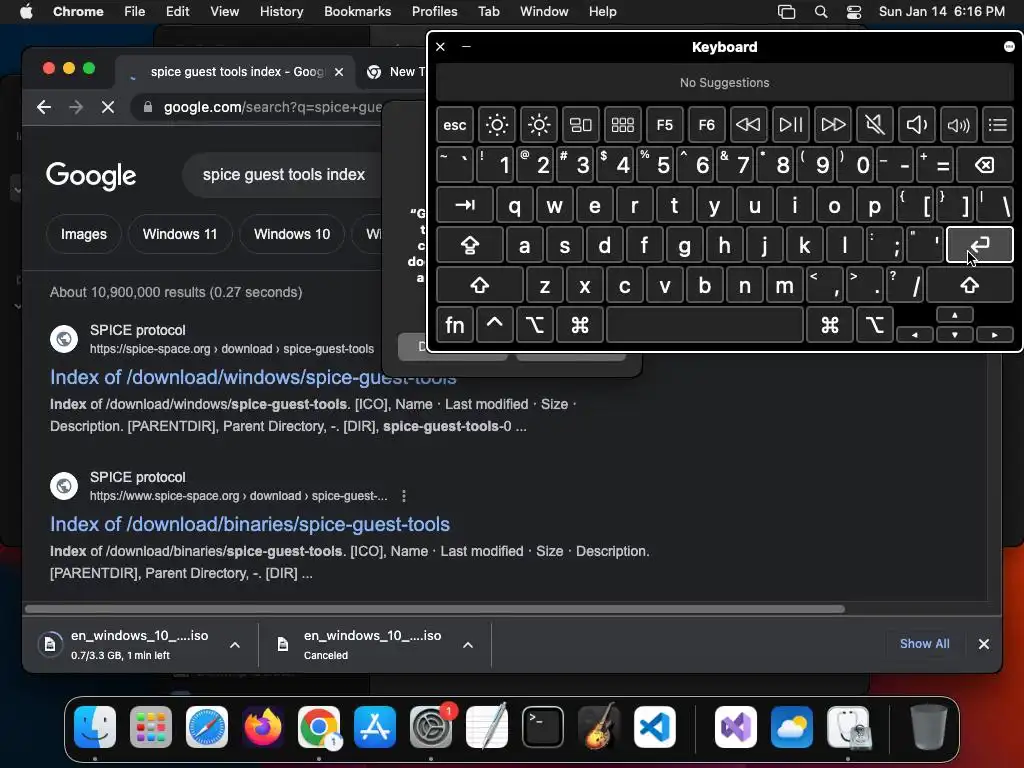Tap the mute key on keyboard viewer
This screenshot has height=768, width=1024.
(x=874, y=125)
